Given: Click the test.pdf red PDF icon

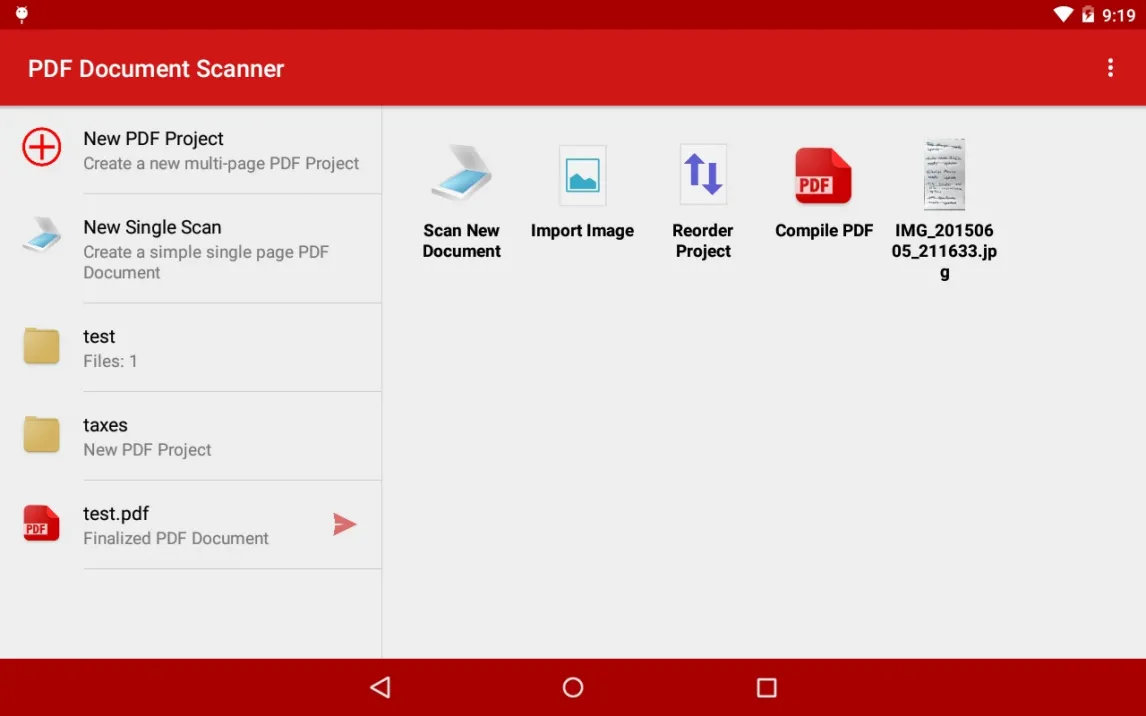Looking at the screenshot, I should (x=42, y=524).
